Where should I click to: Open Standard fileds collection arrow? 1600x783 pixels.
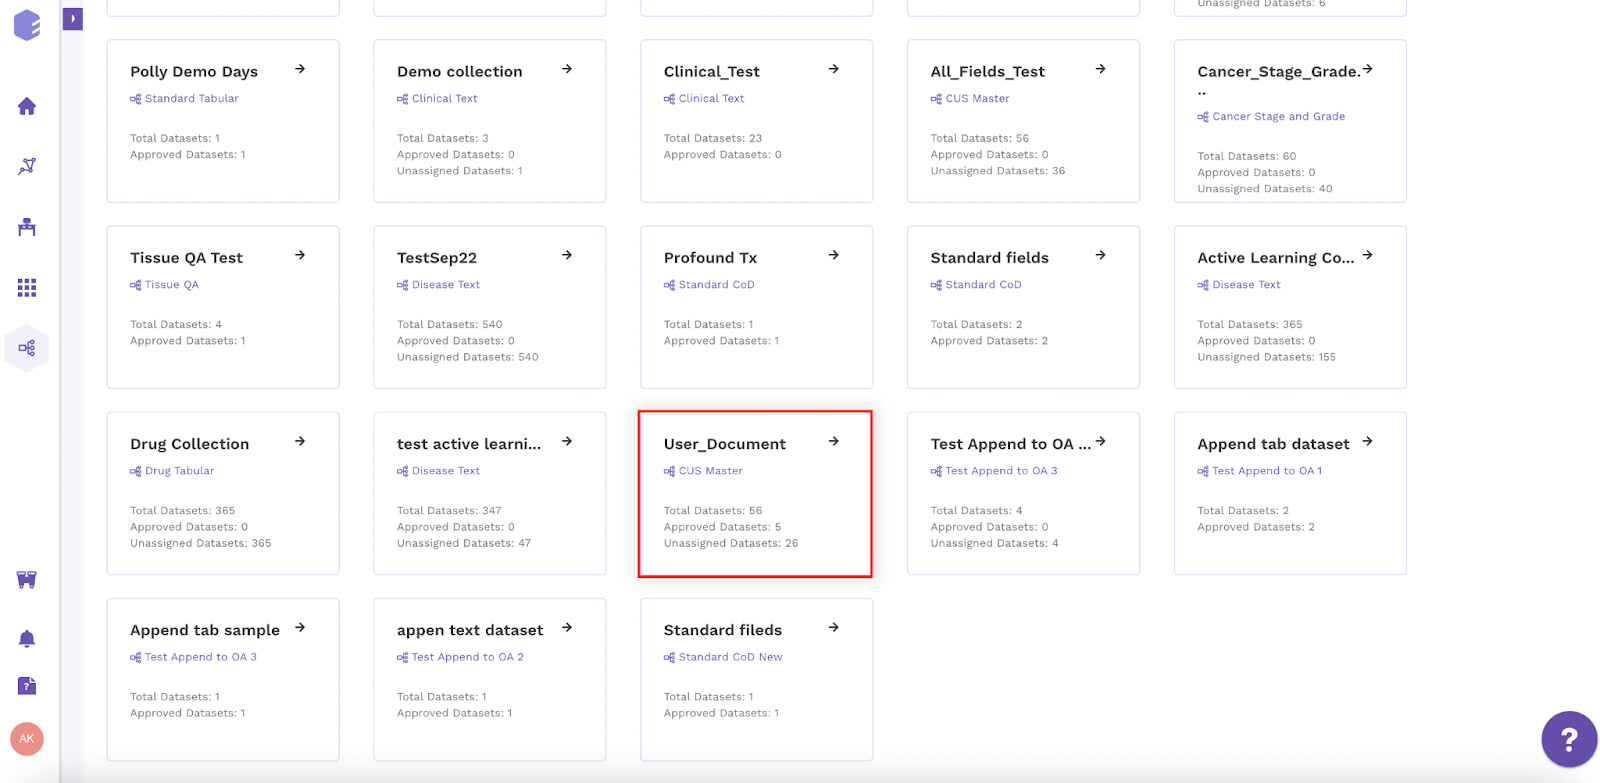coord(834,627)
